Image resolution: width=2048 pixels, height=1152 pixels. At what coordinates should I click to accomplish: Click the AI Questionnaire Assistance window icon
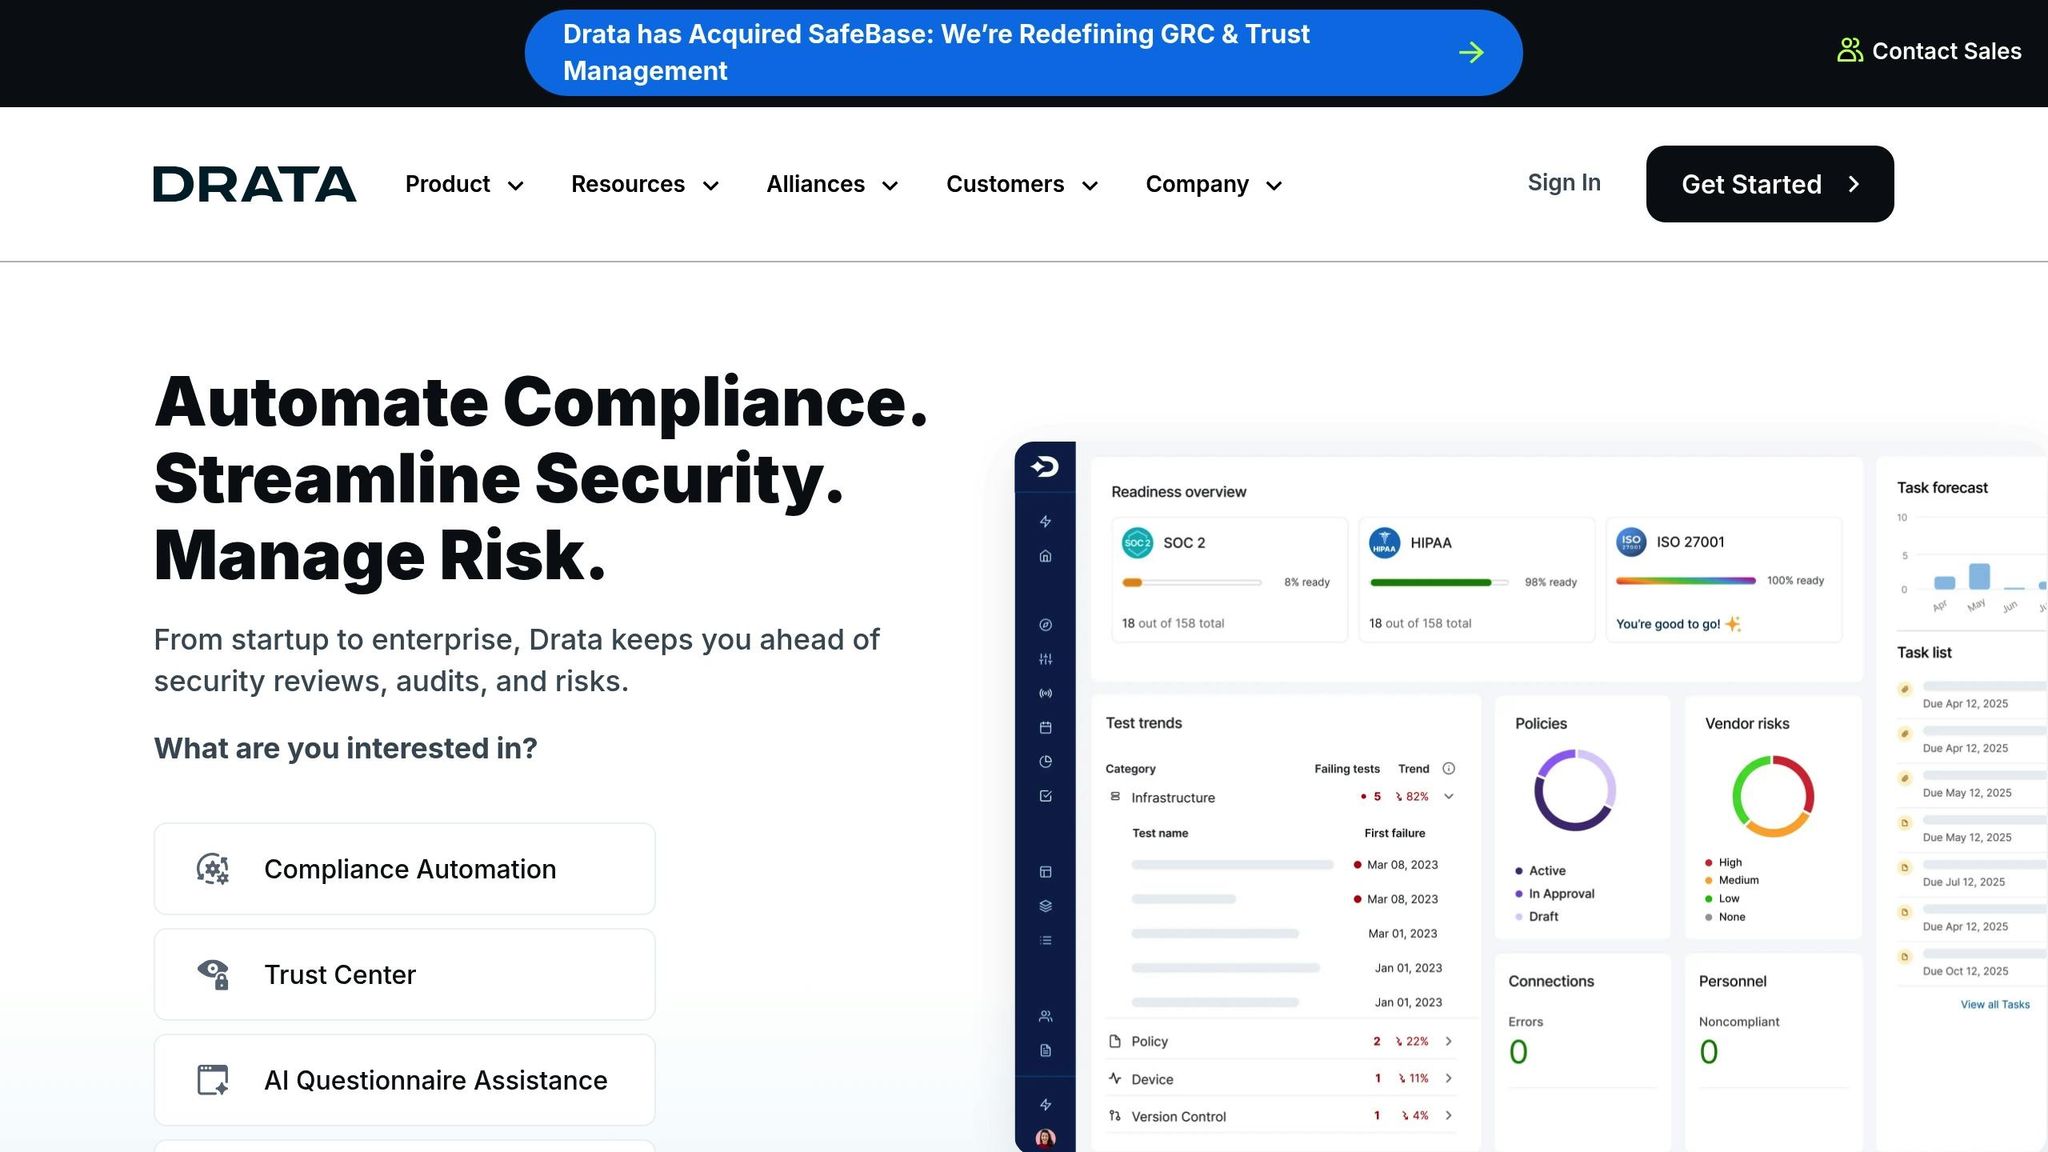pyautogui.click(x=212, y=1080)
